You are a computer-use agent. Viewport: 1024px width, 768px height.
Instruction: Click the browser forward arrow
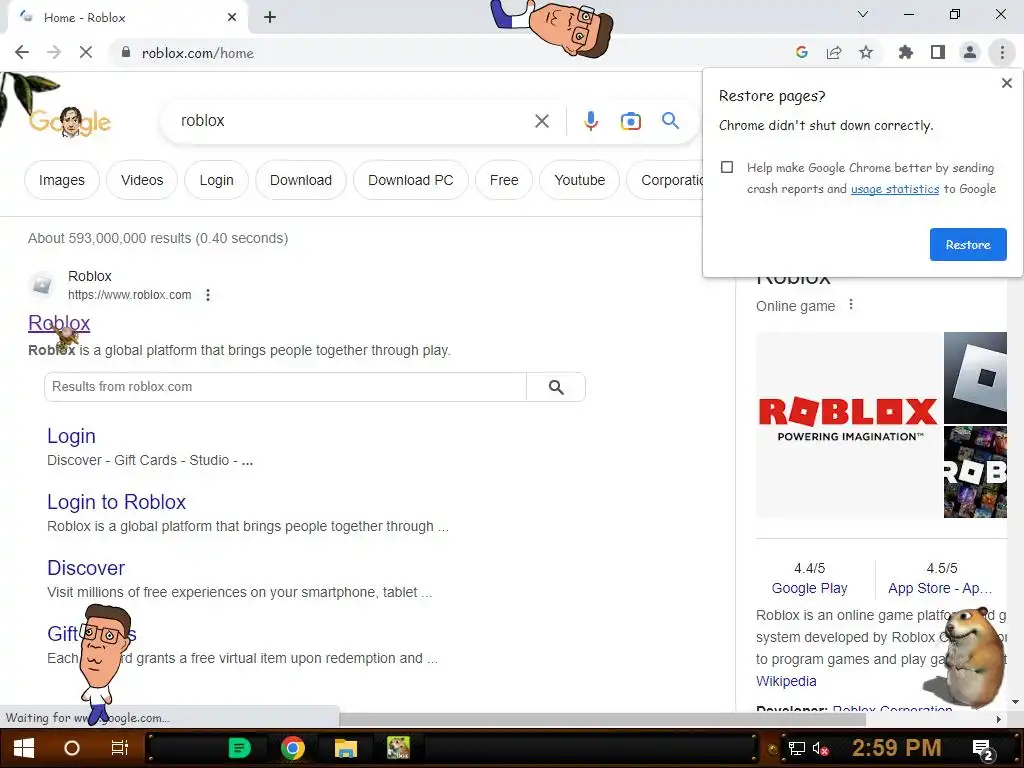(54, 52)
